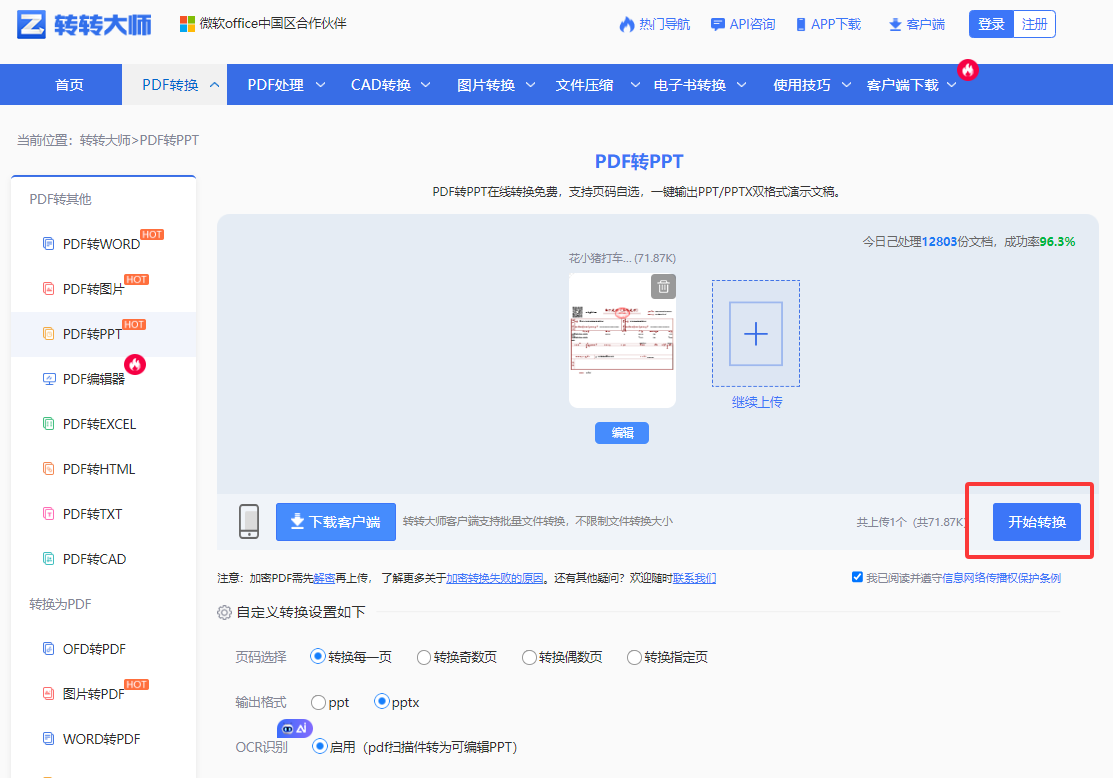Click the AI badge above OCR识别
The height and width of the screenshot is (778, 1113).
pyautogui.click(x=295, y=728)
